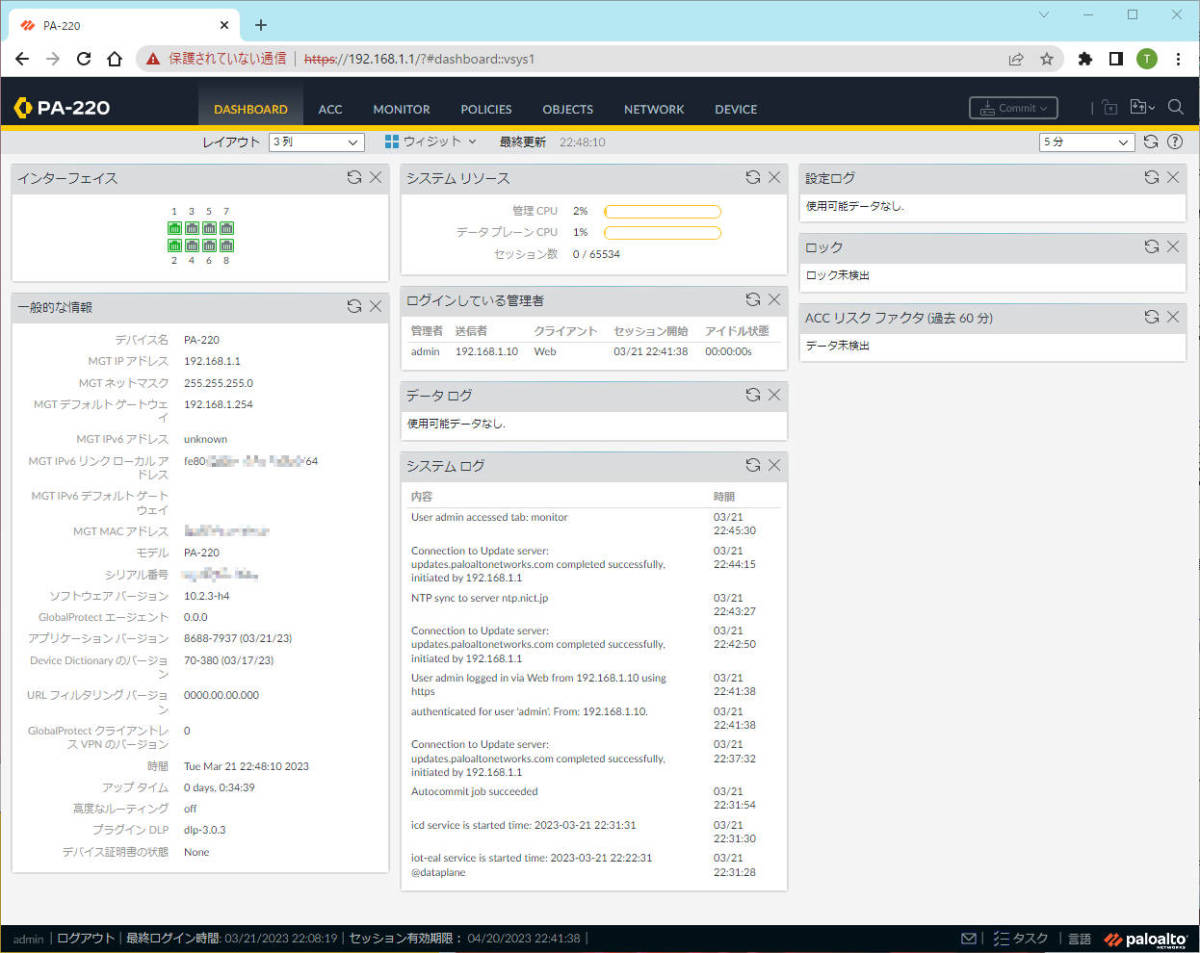
Task: Refresh the ロック widget
Action: (x=1152, y=246)
